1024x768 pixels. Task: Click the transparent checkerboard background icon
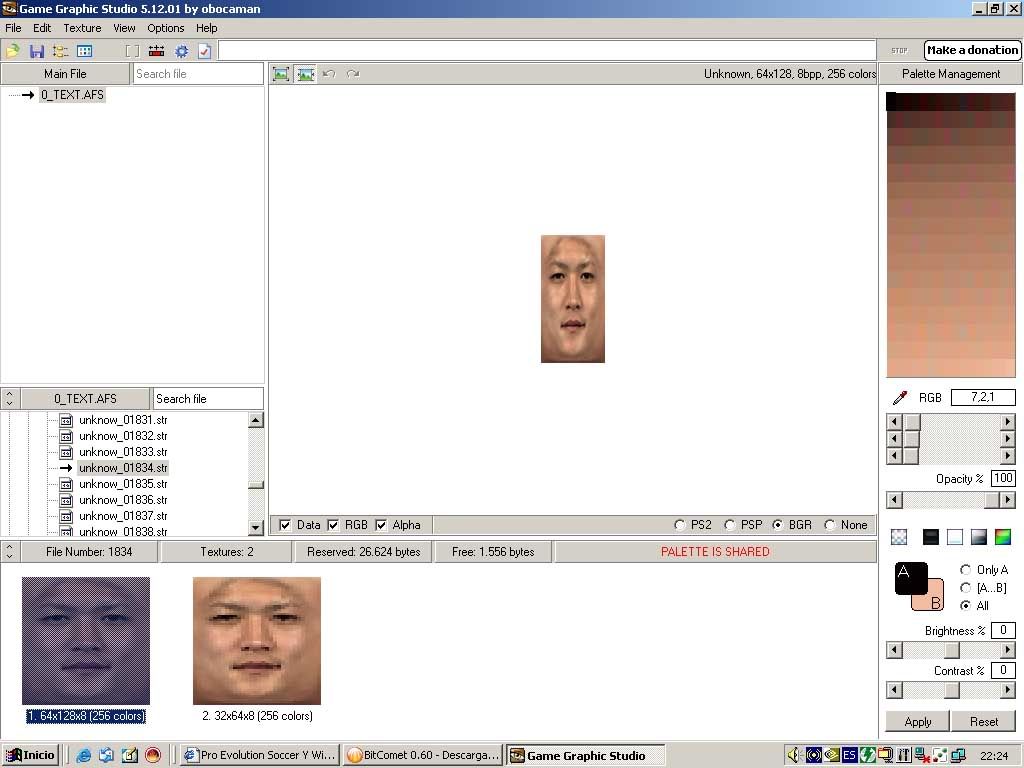[x=899, y=537]
